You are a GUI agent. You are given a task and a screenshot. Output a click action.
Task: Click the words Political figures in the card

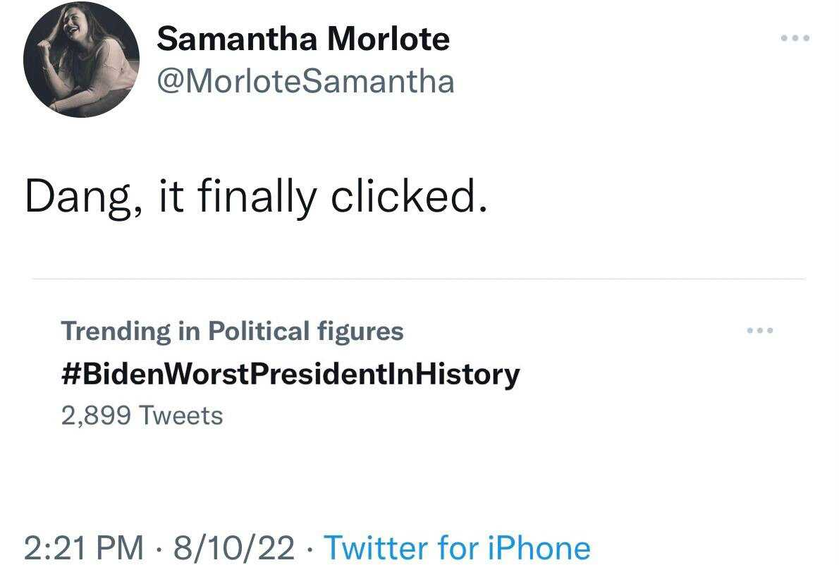point(306,331)
